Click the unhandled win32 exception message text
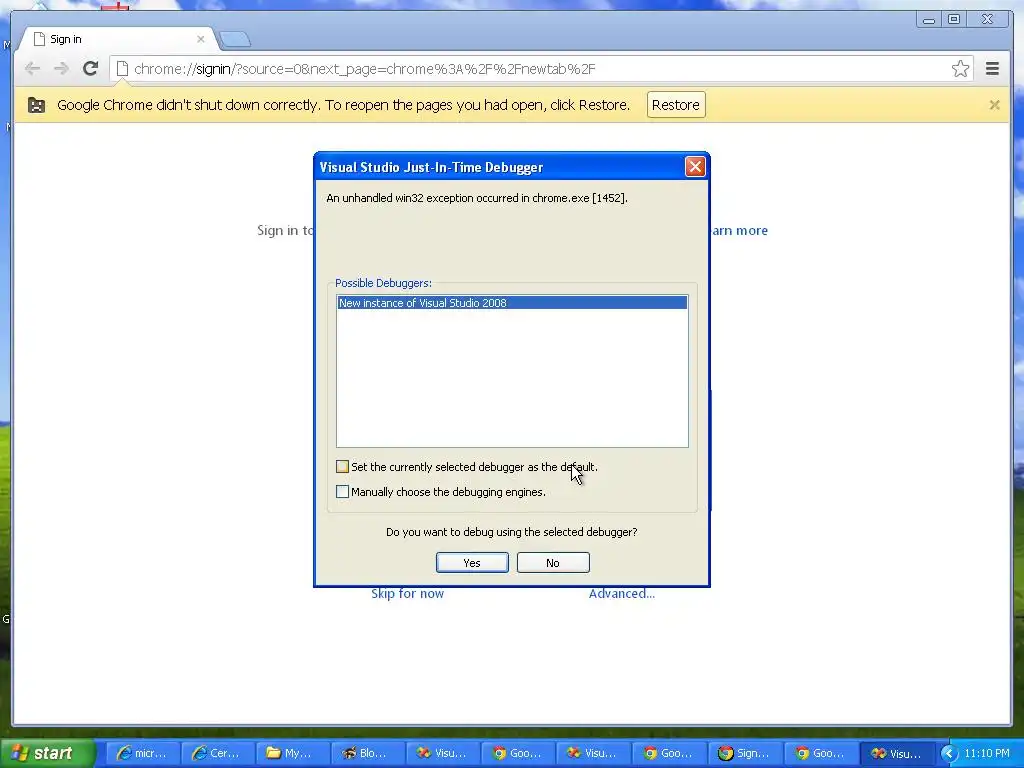The image size is (1024, 768). click(477, 198)
